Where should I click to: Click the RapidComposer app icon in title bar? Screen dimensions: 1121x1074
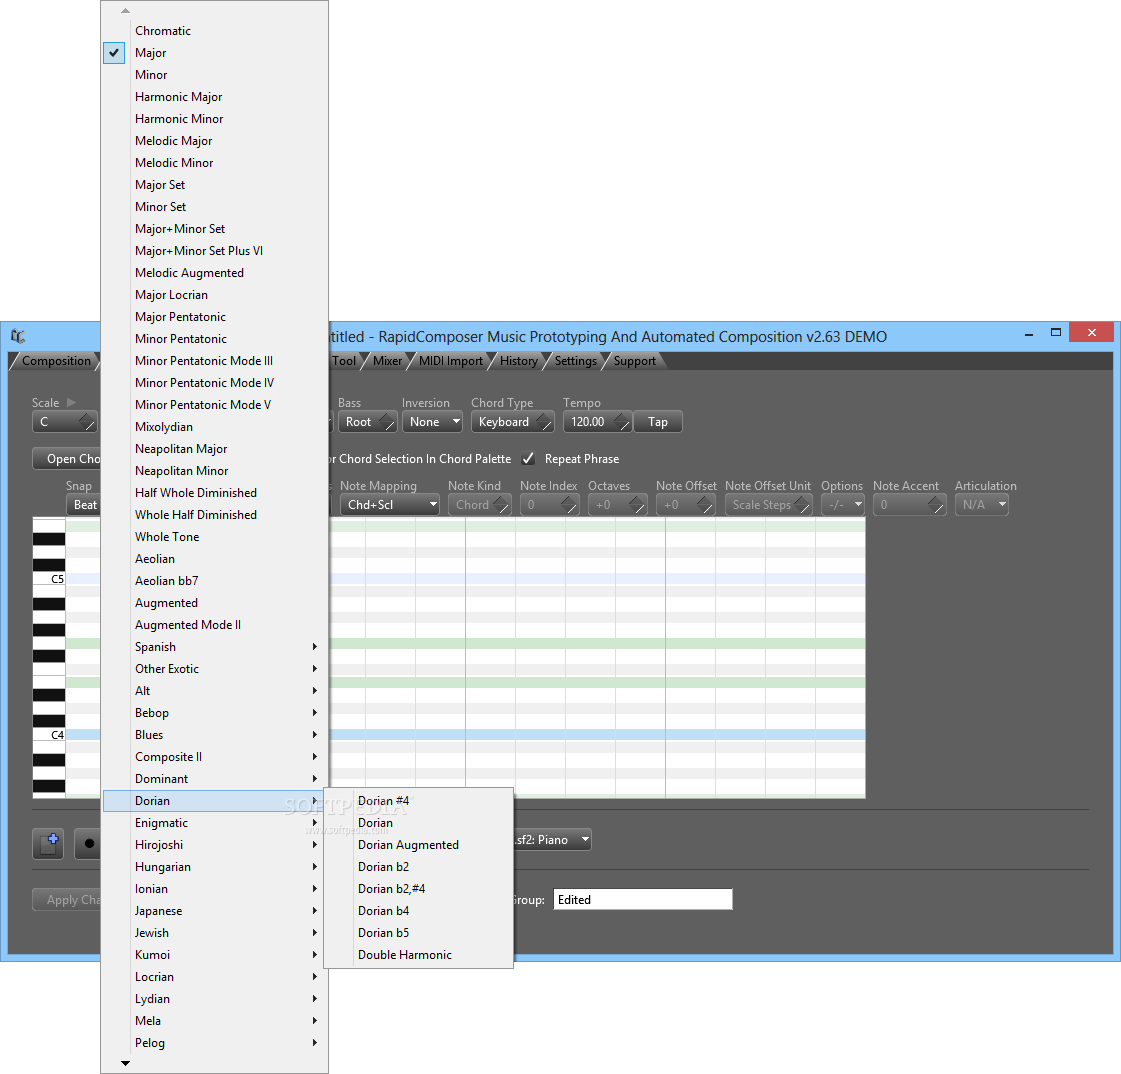18,335
